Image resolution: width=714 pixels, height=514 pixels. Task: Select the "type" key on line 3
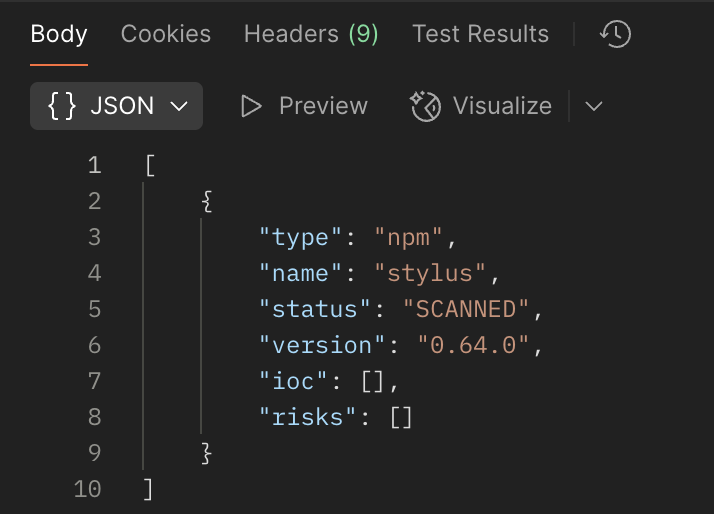click(300, 237)
